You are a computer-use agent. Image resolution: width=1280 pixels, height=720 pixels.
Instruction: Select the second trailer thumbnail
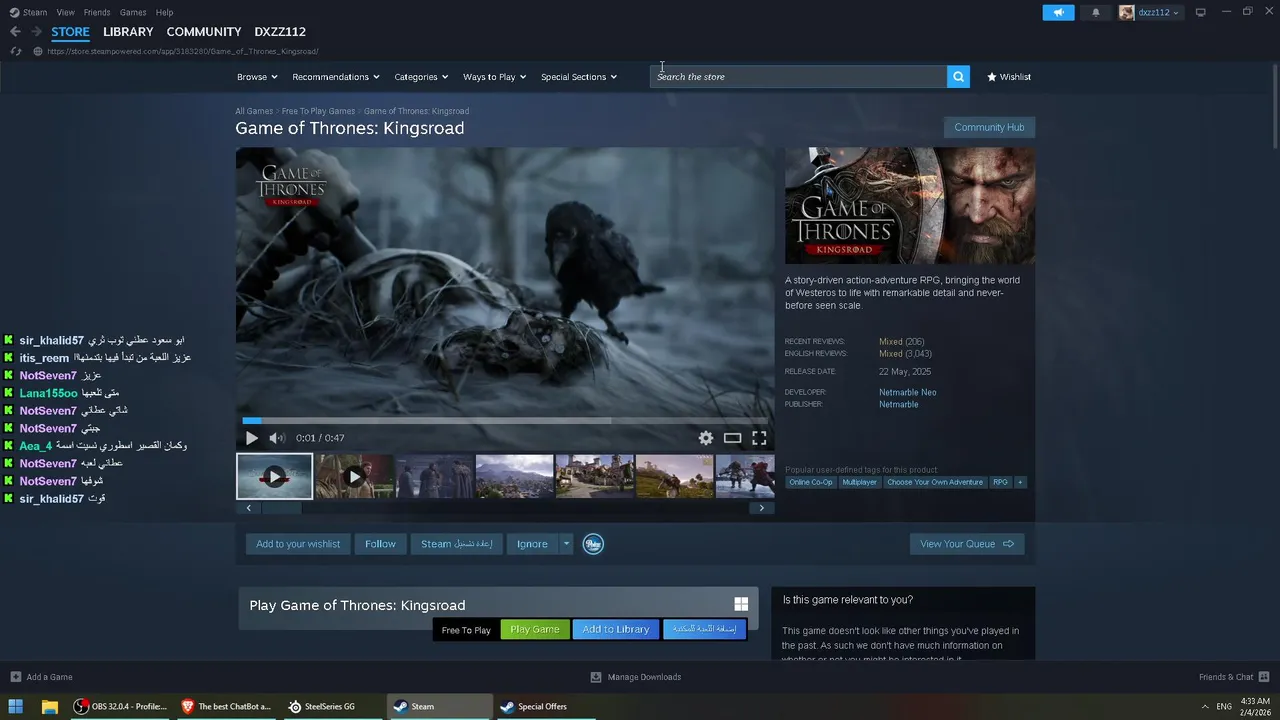pyautogui.click(x=354, y=476)
